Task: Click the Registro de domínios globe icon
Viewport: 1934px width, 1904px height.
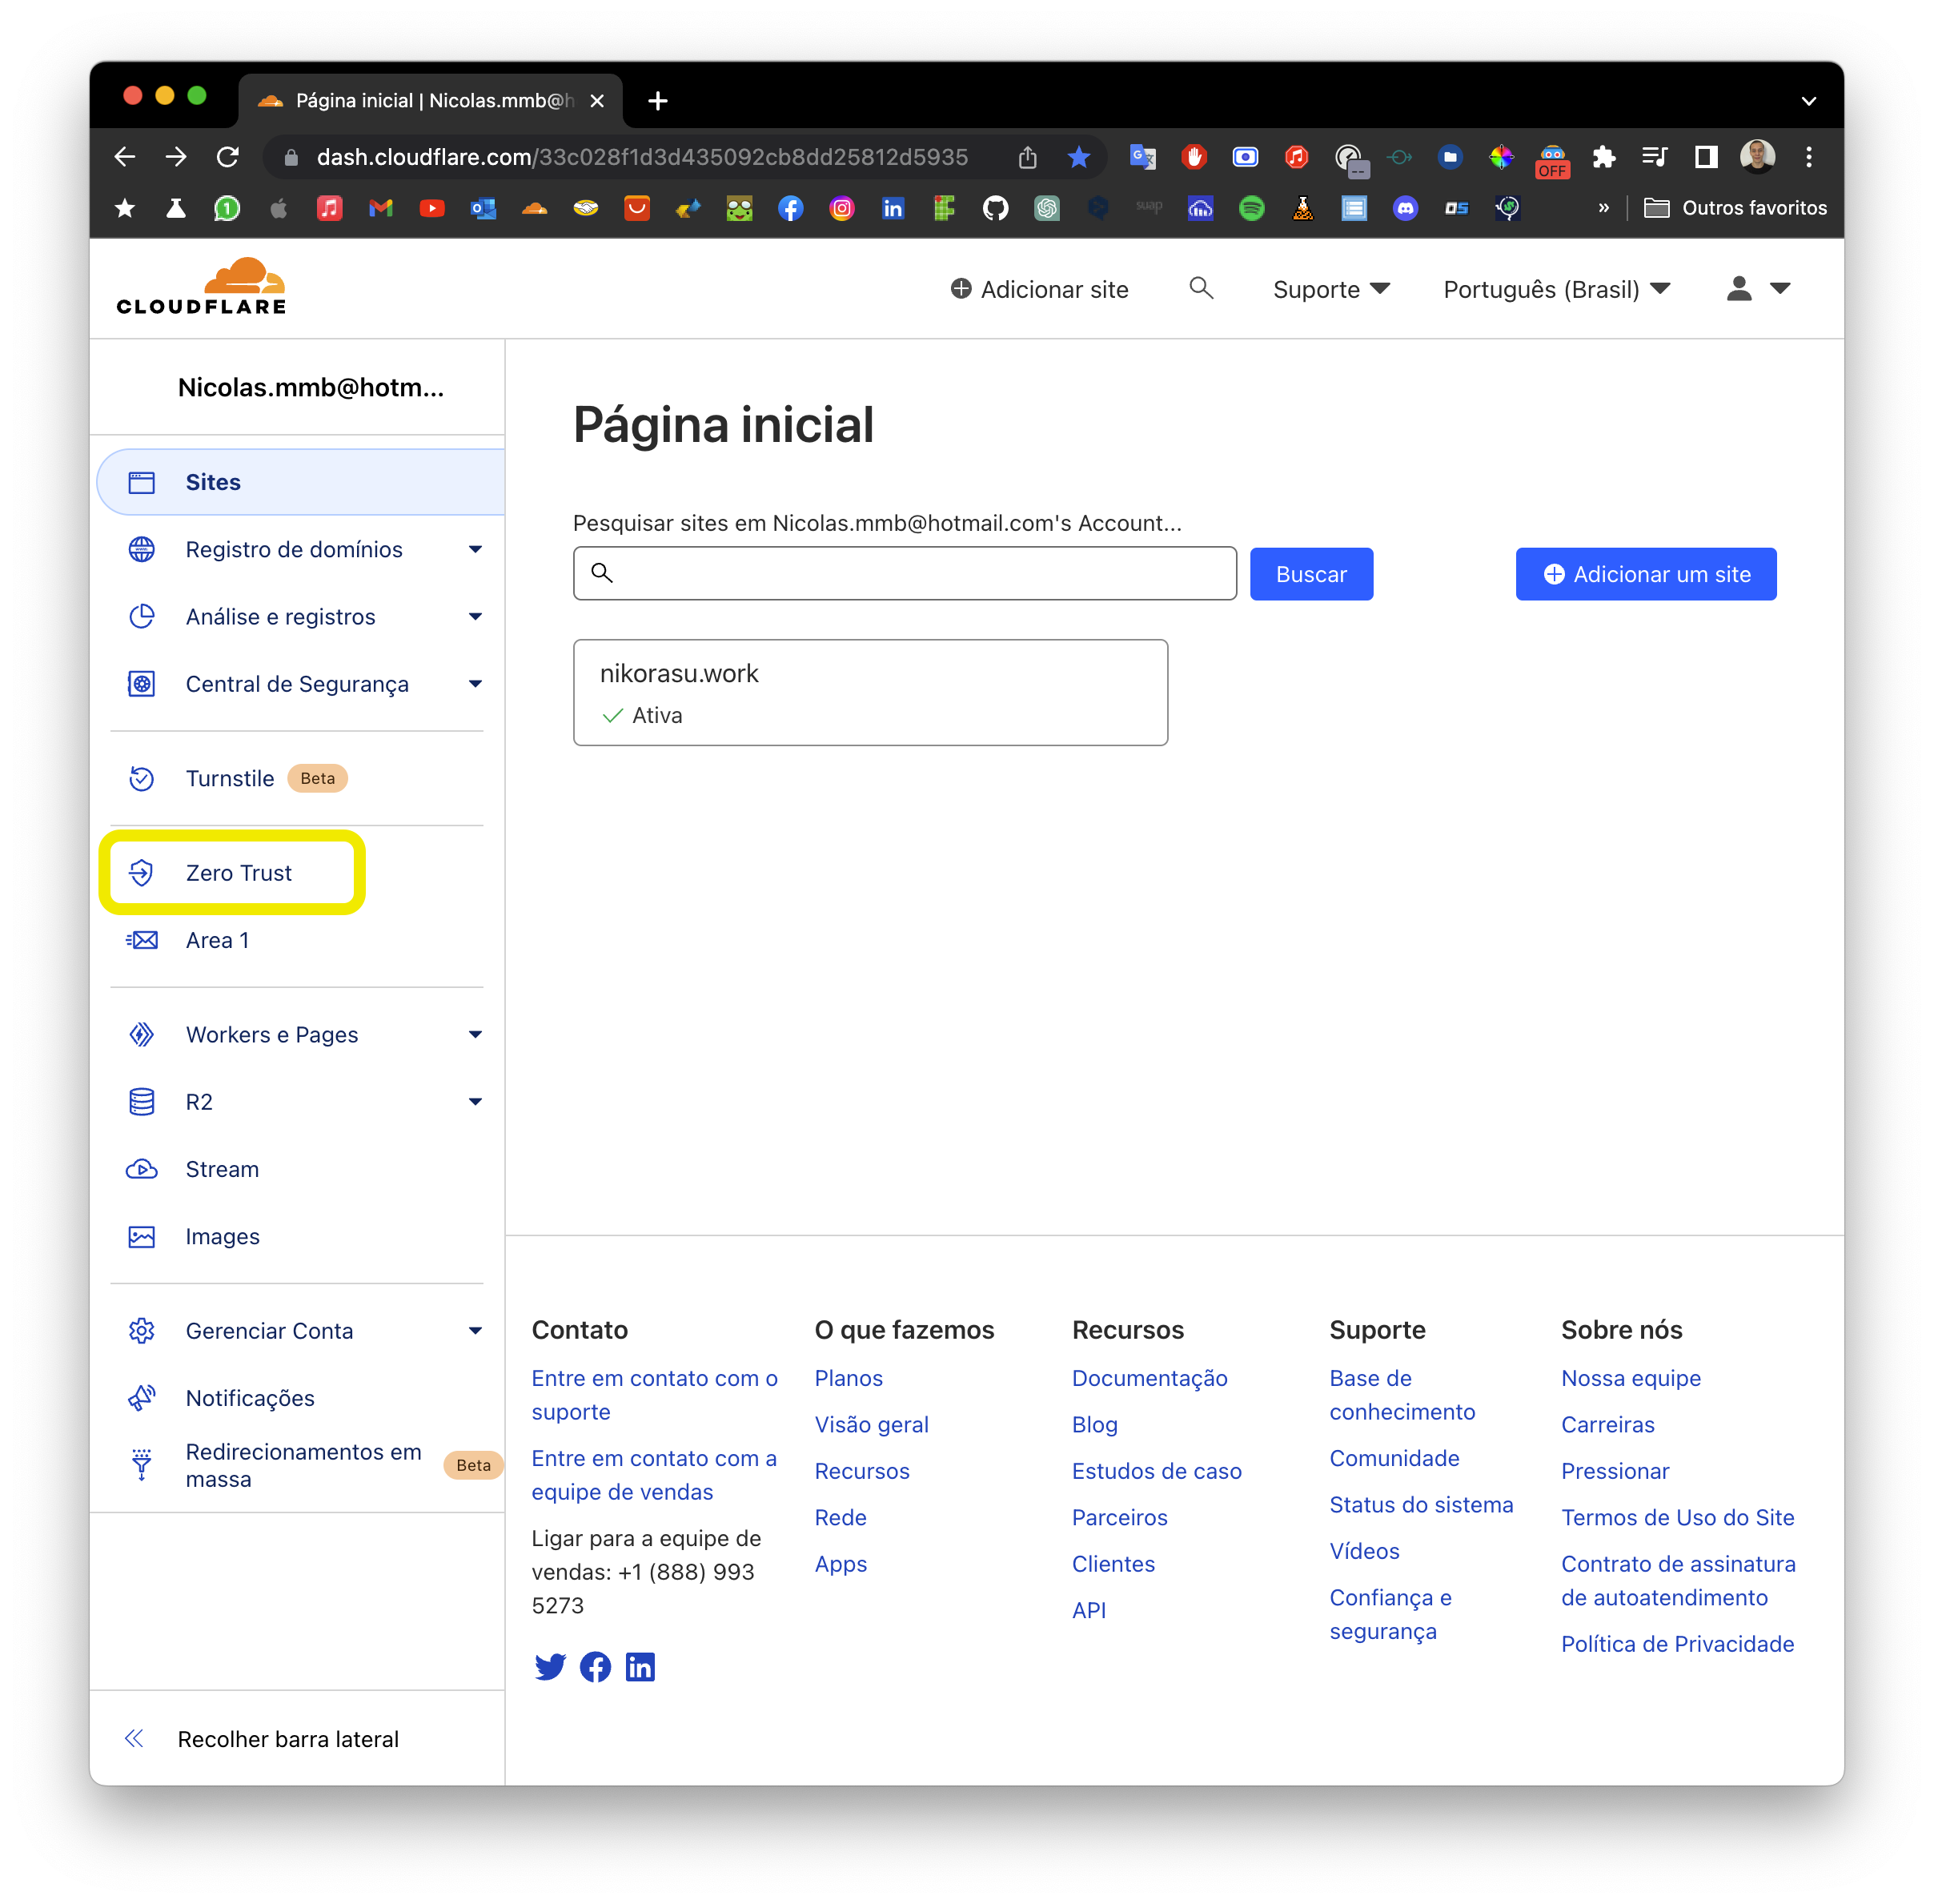Action: click(142, 549)
